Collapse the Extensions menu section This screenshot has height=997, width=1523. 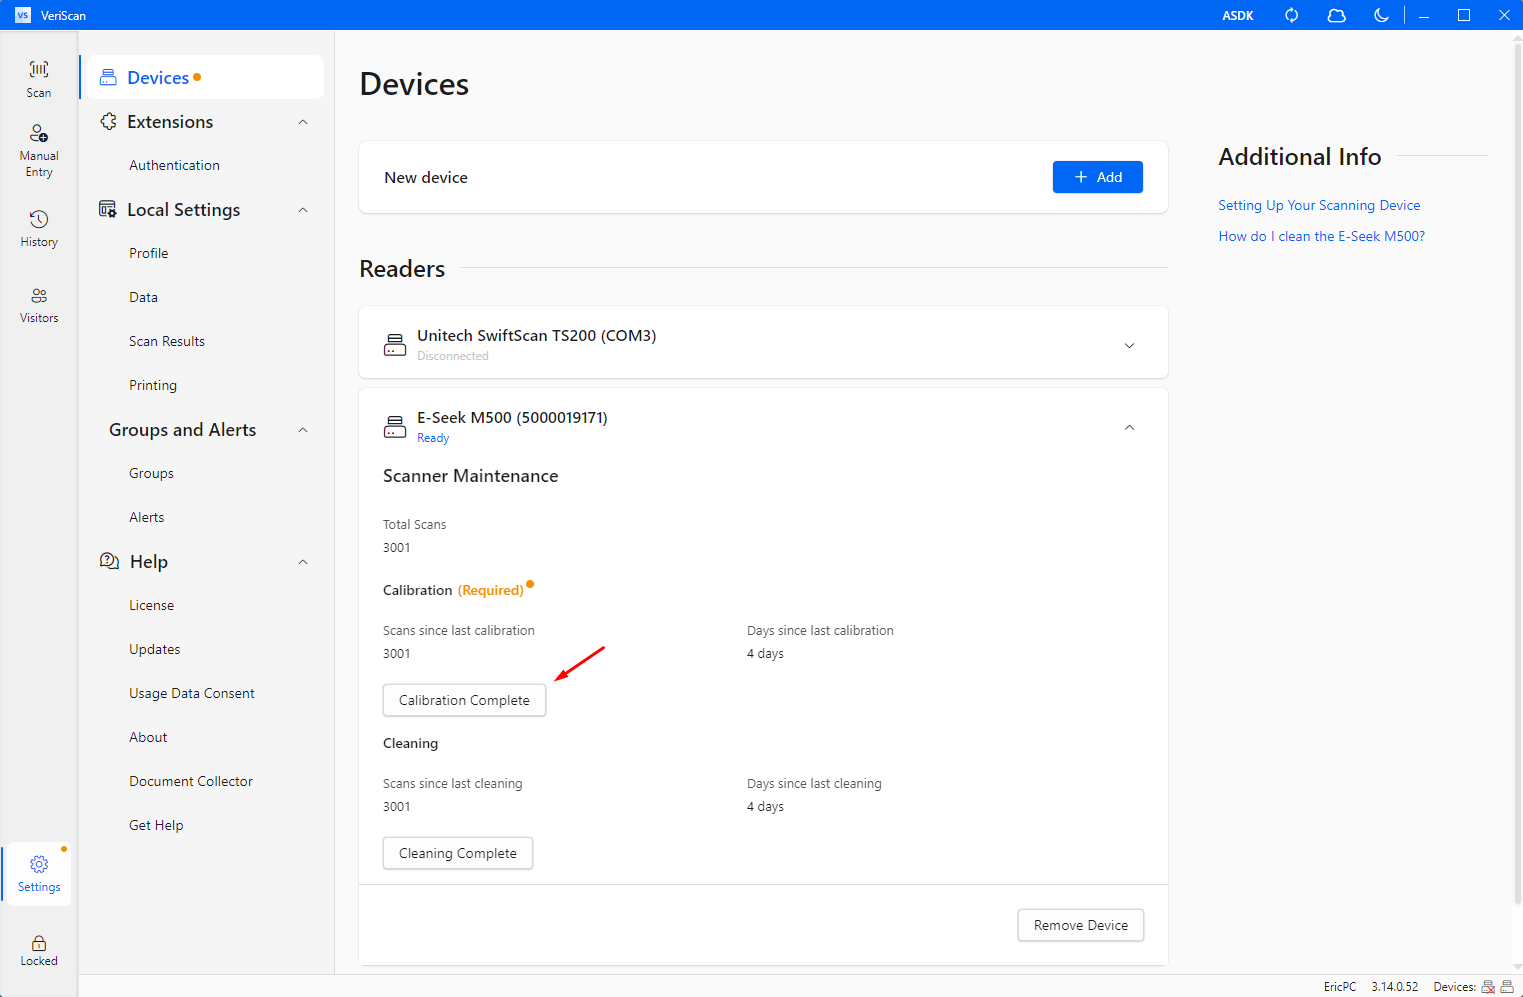(x=303, y=122)
